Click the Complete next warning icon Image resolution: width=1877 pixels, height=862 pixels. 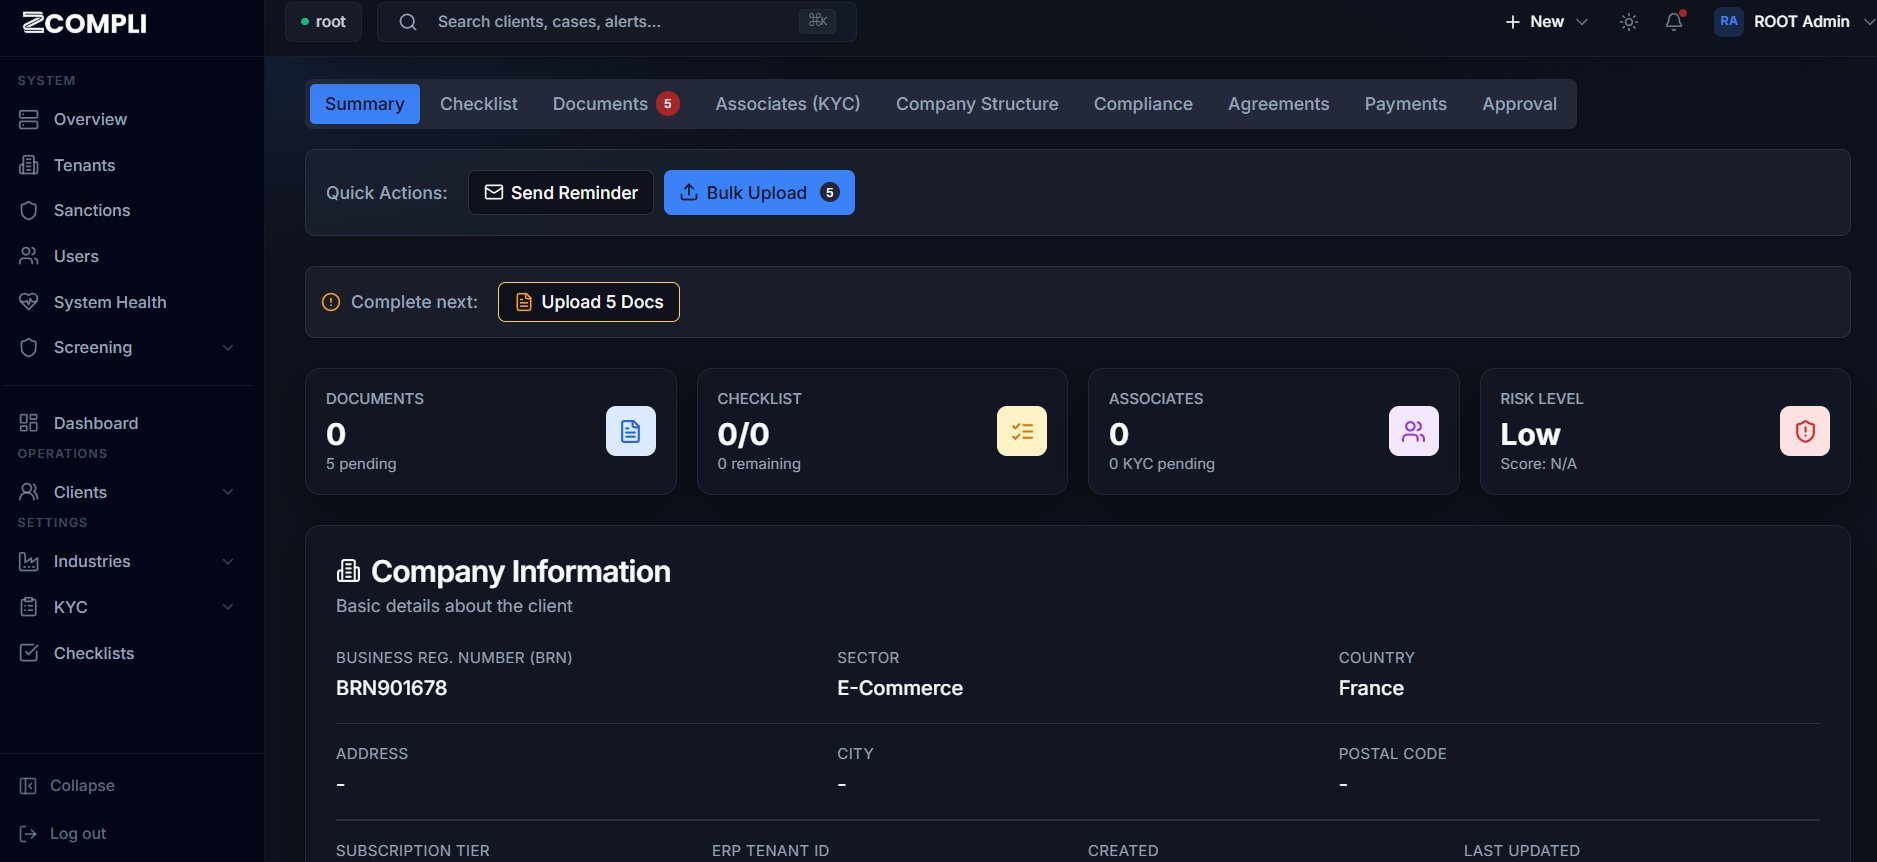click(331, 302)
